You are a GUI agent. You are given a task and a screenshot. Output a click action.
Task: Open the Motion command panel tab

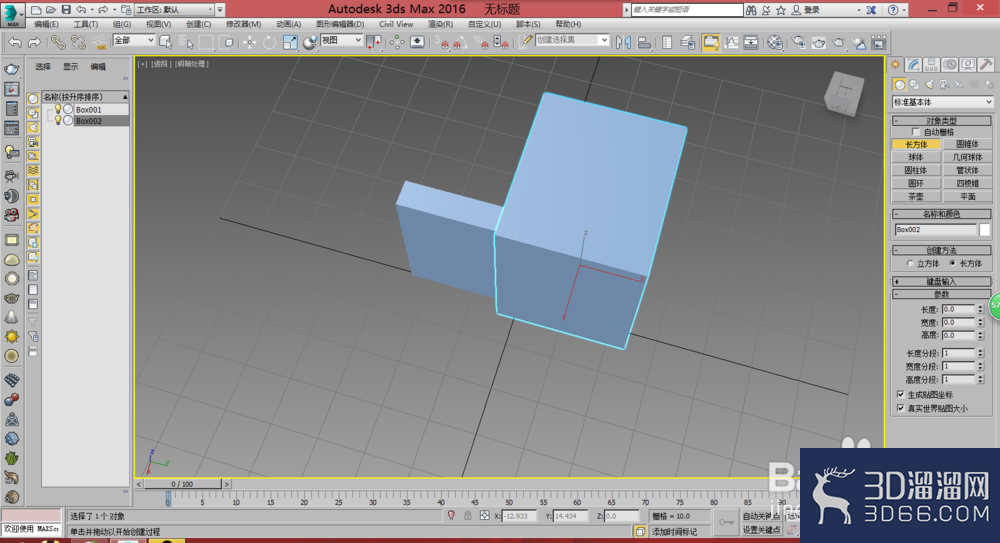pos(950,64)
